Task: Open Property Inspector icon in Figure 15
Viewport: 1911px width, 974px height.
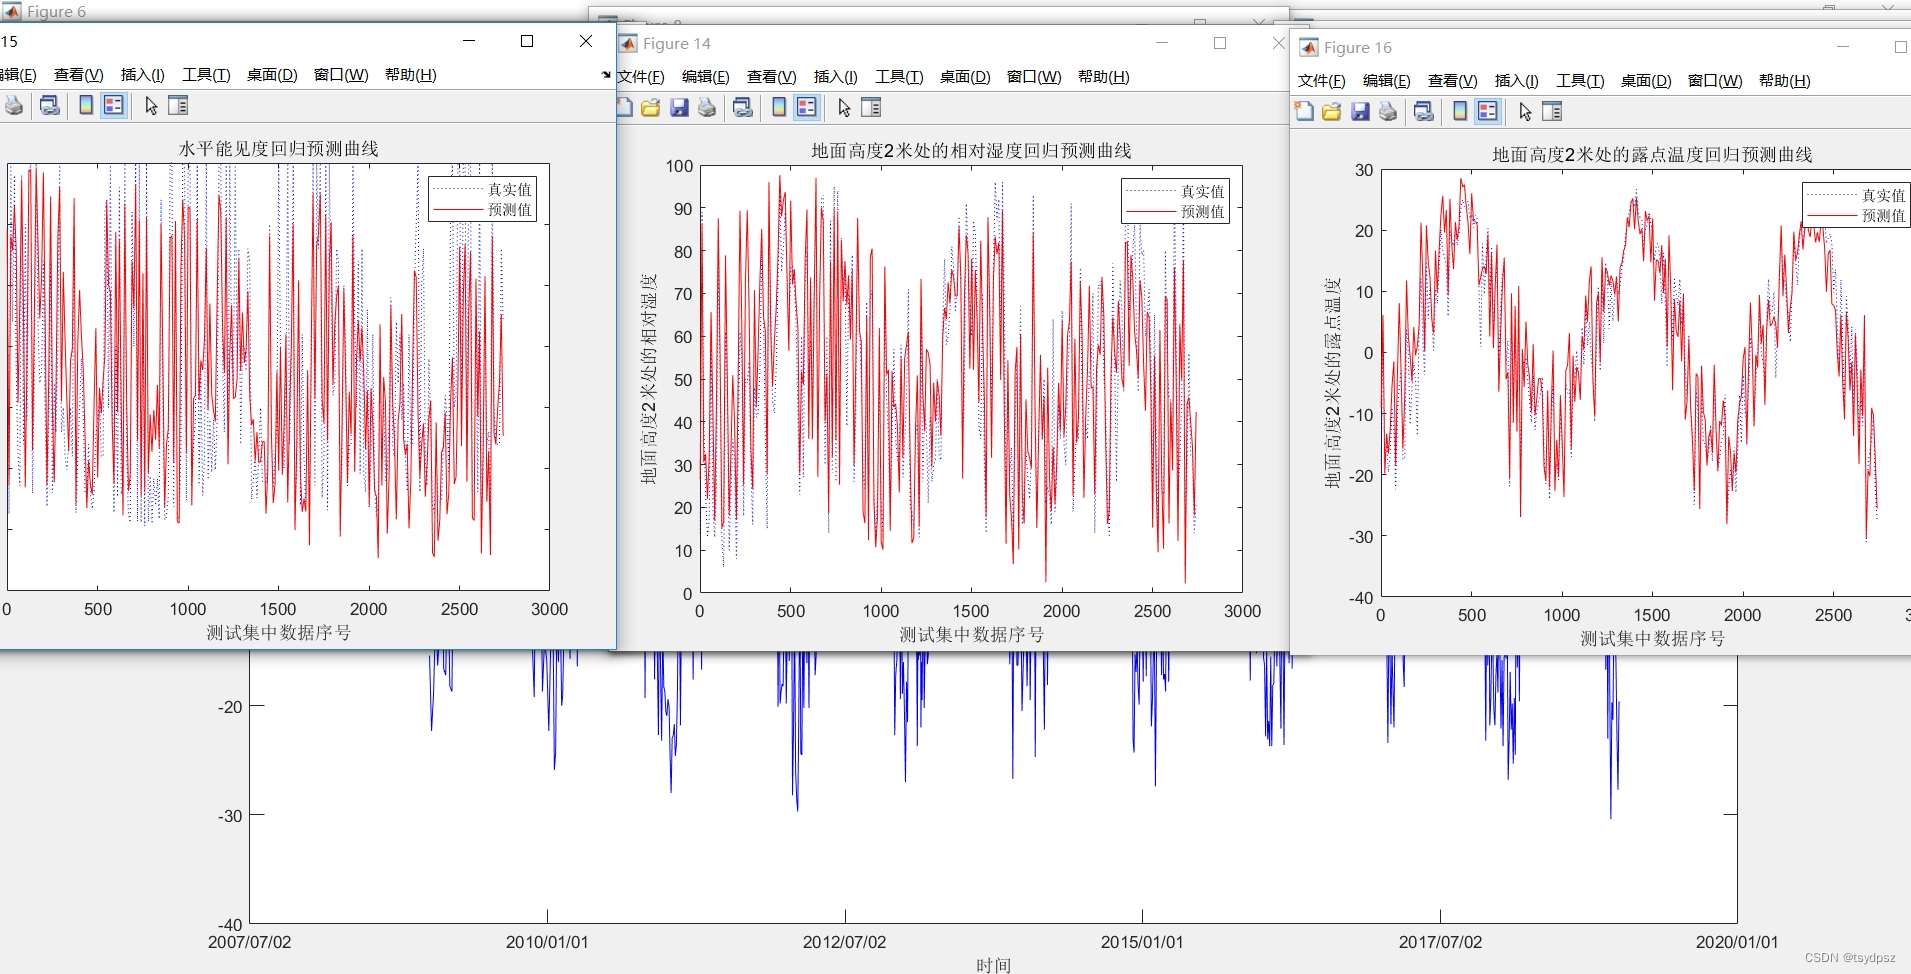Action: pos(178,105)
